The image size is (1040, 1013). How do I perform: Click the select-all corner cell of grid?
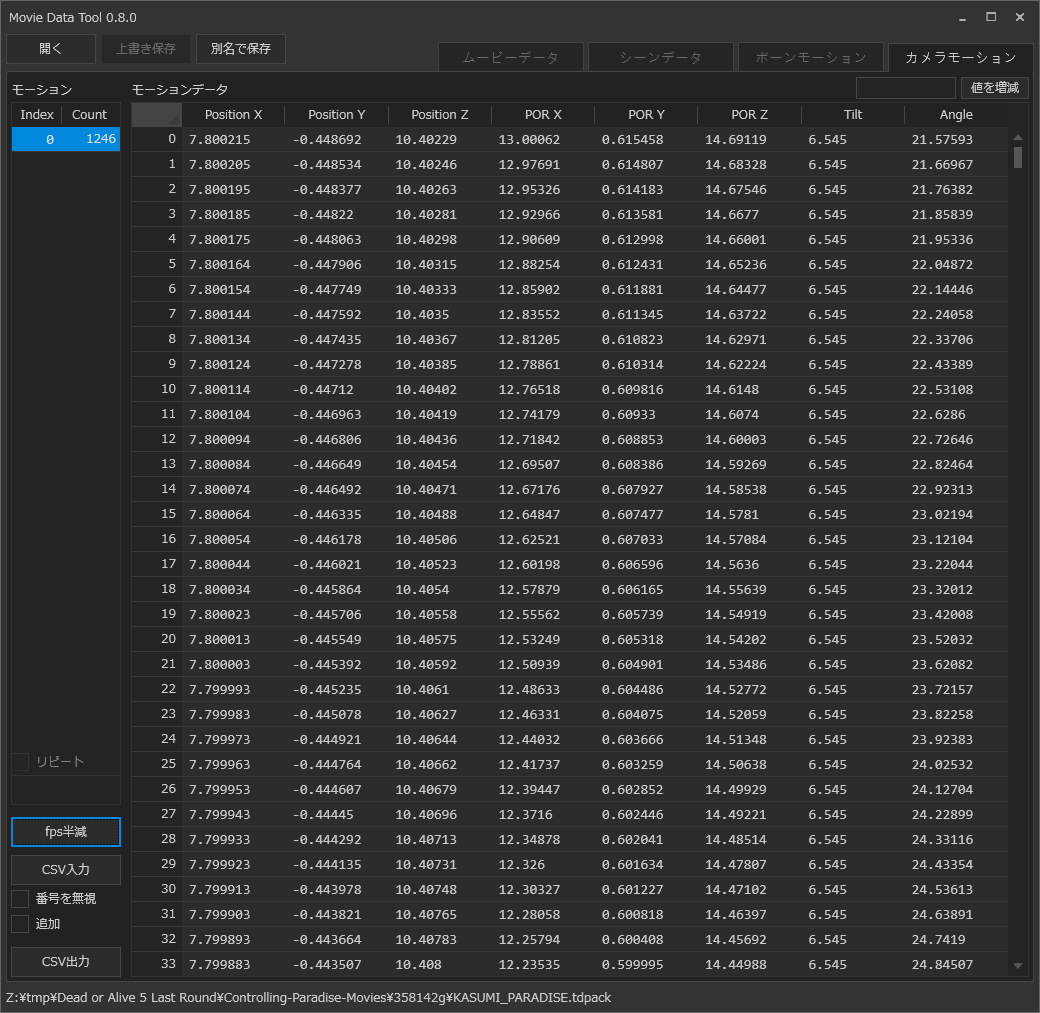(x=157, y=115)
